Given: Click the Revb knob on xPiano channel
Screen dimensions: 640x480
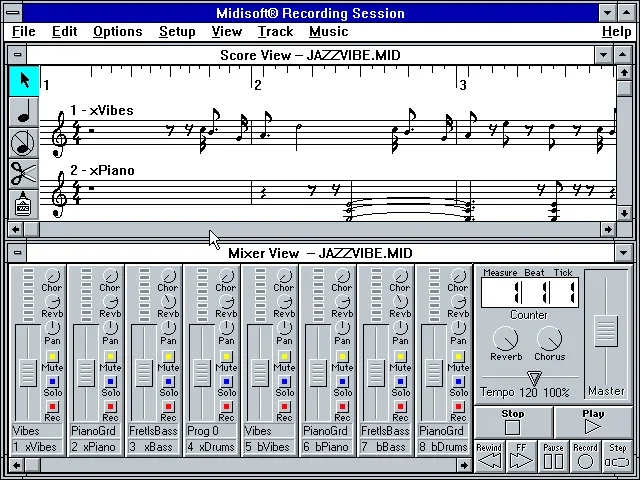Looking at the screenshot, I should (110, 302).
